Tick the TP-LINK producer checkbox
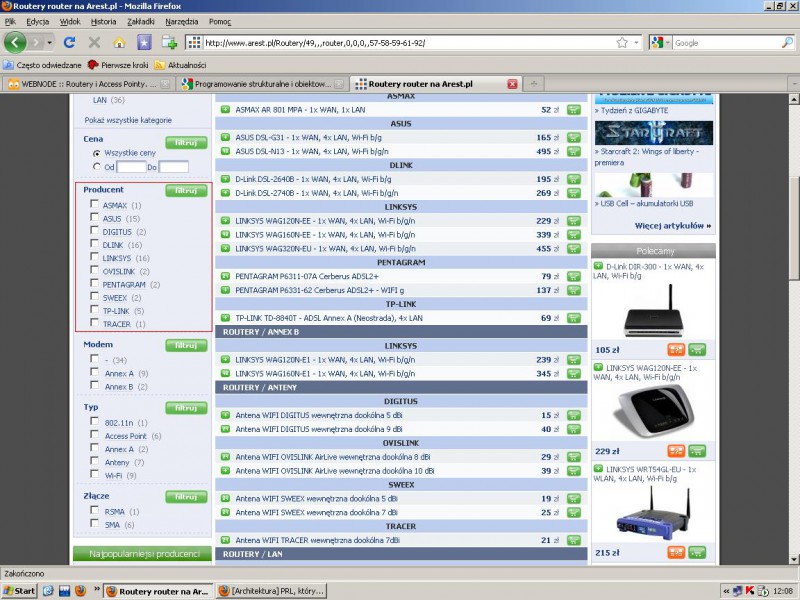800x600 pixels. (x=94, y=311)
